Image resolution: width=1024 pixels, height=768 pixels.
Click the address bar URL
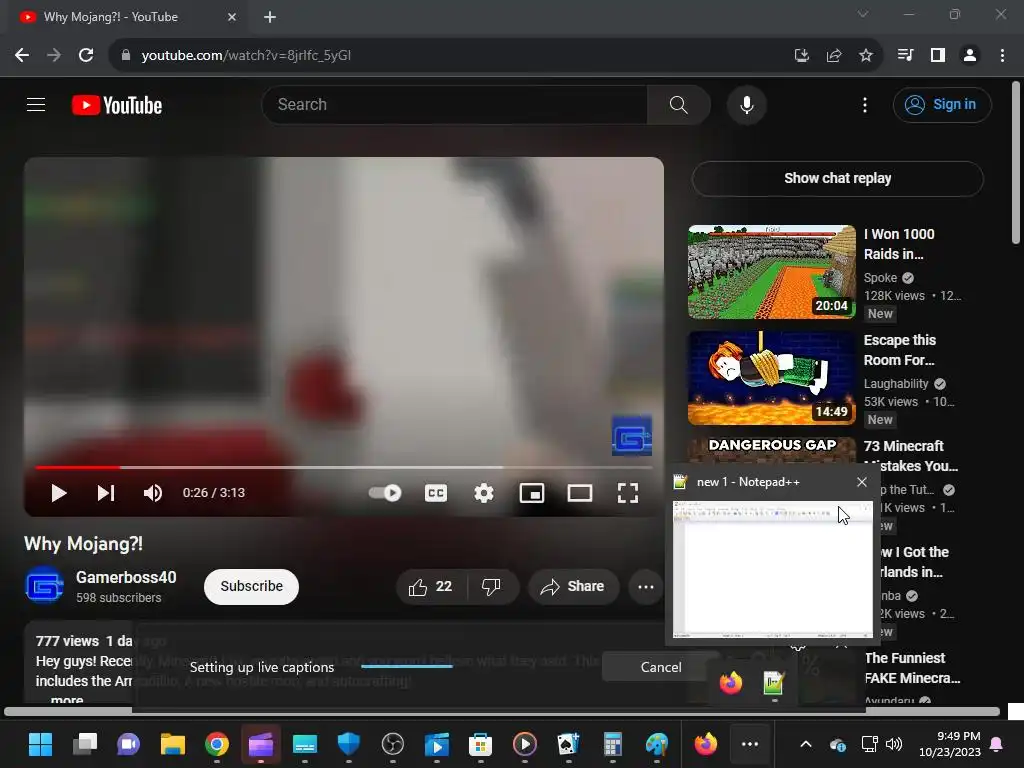click(x=246, y=56)
